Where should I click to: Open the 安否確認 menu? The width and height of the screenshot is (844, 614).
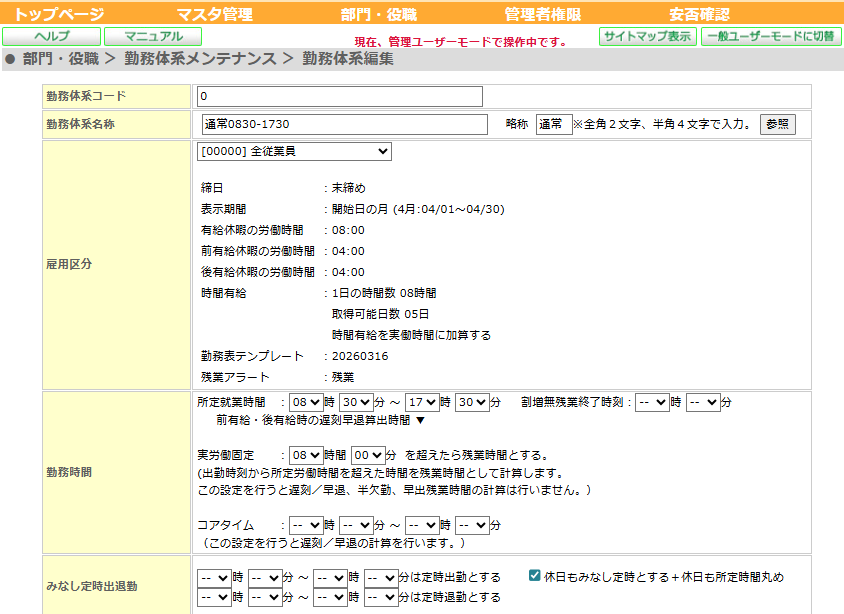[x=699, y=14]
